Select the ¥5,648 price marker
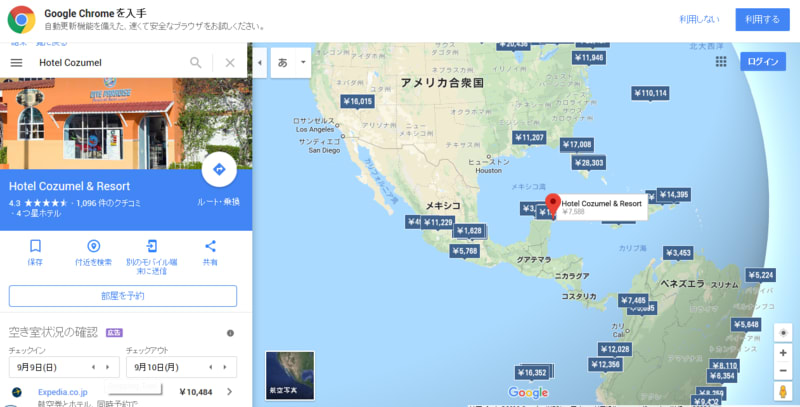This screenshot has width=800, height=407. [745, 325]
